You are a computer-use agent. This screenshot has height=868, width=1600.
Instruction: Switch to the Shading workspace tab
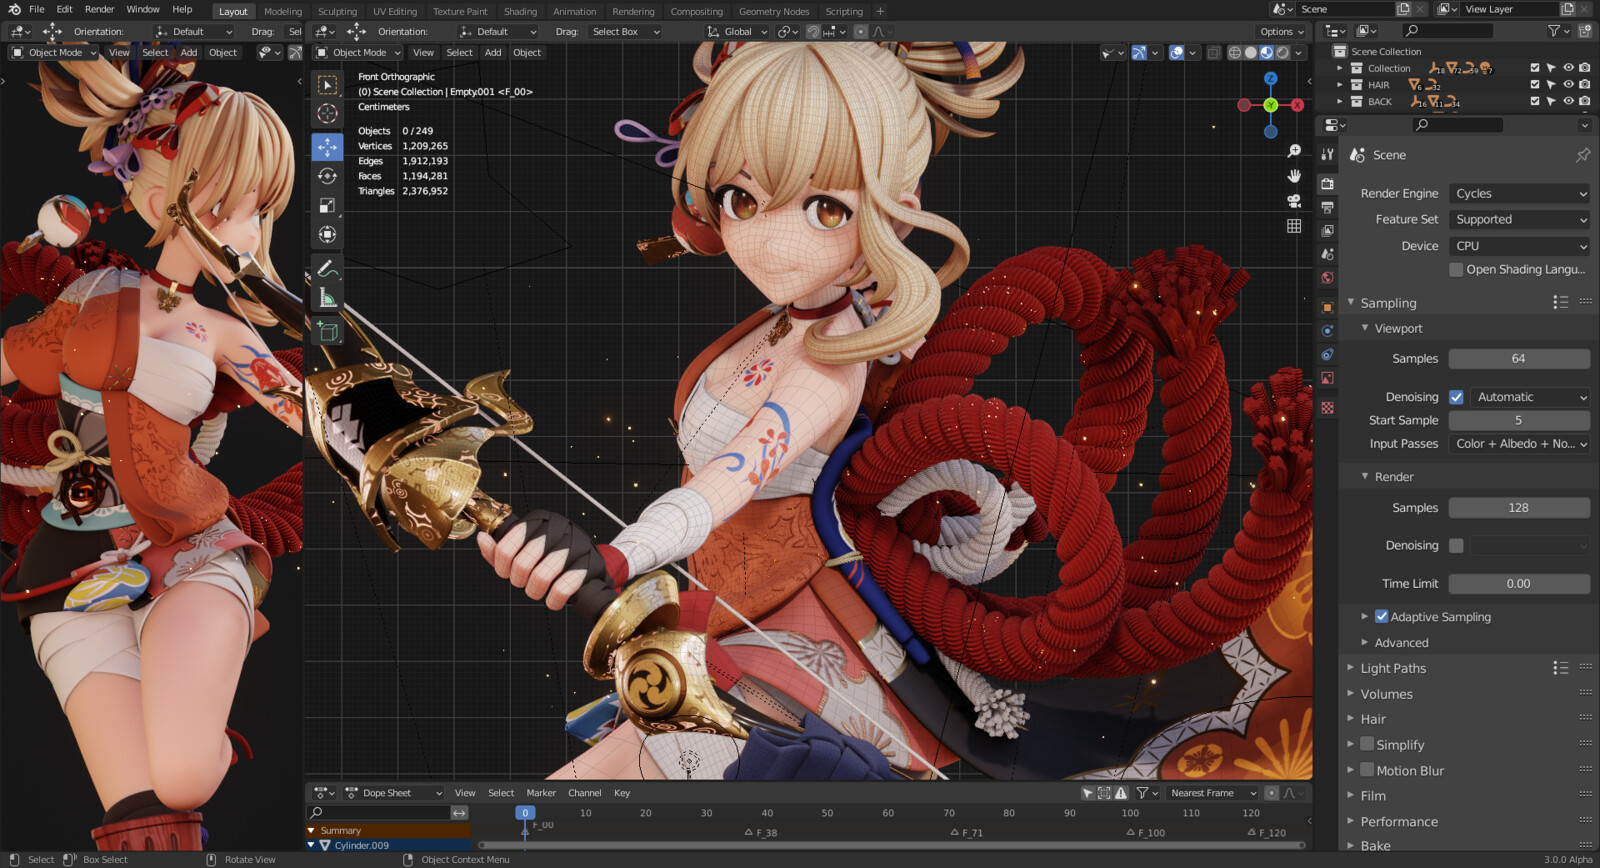(x=520, y=12)
